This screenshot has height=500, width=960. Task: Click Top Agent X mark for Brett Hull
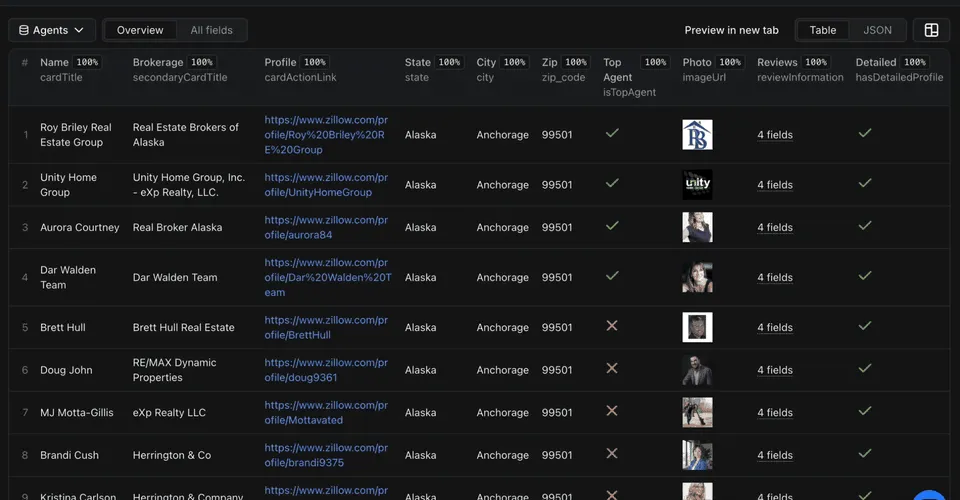pos(612,326)
